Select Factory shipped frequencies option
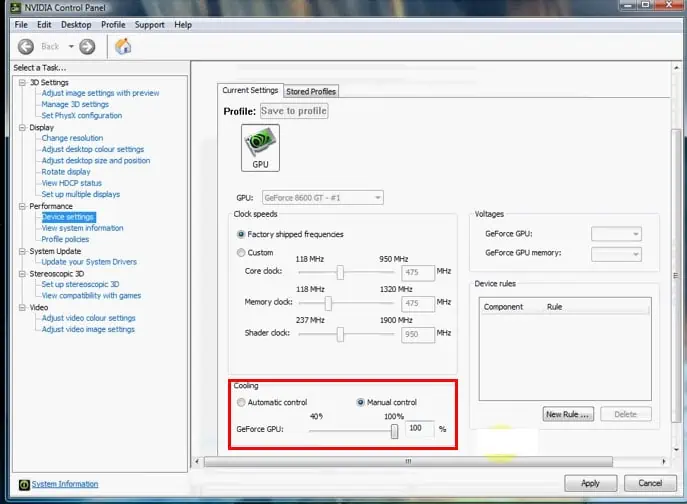Image resolution: width=687 pixels, height=504 pixels. click(241, 234)
